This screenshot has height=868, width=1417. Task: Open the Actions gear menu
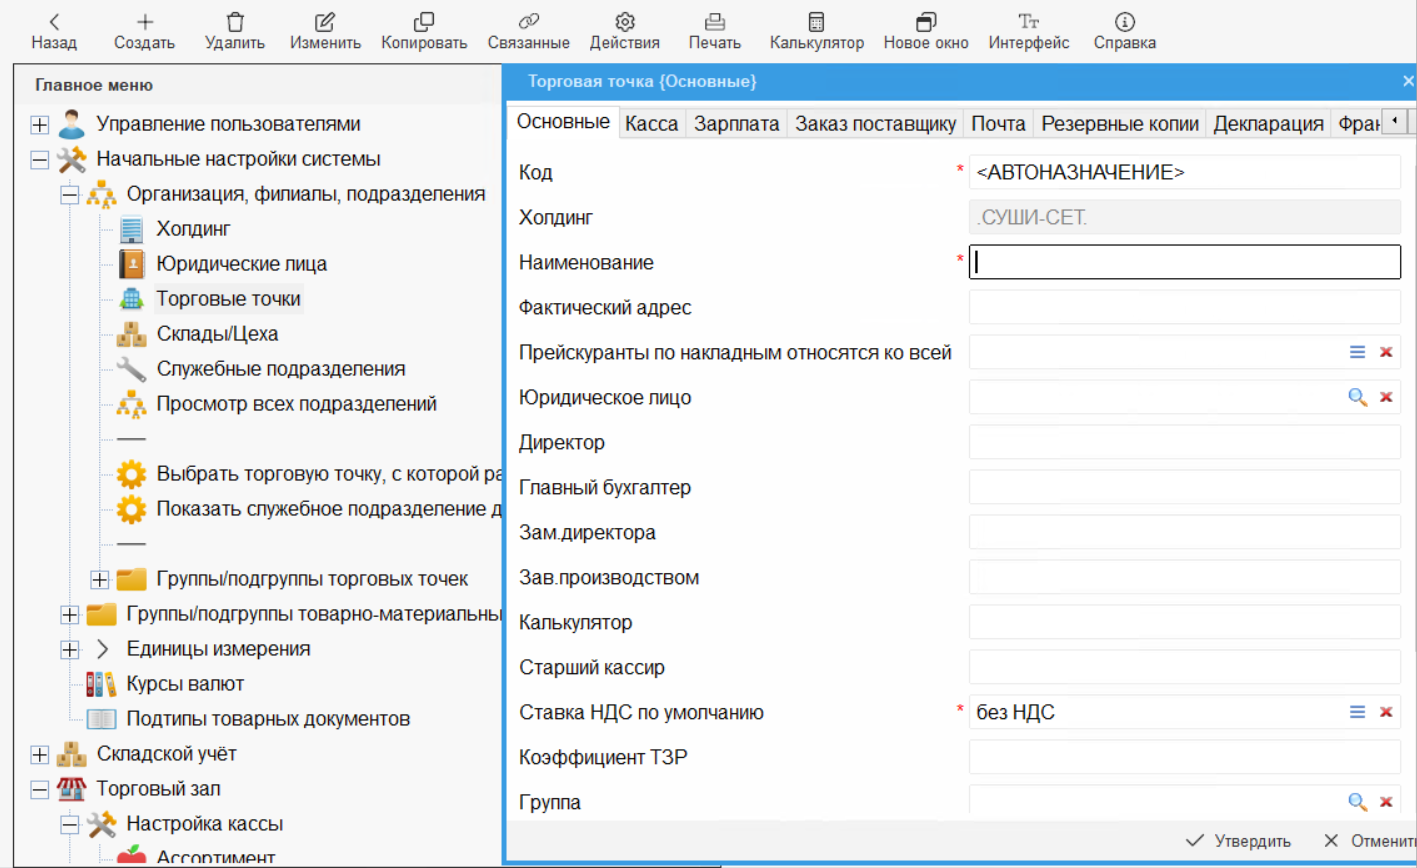625,22
